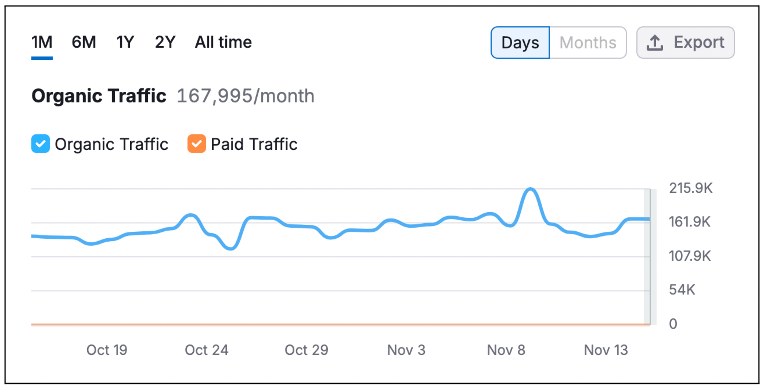Switch chart granularity to Months
764x391 pixels.
pos(588,43)
